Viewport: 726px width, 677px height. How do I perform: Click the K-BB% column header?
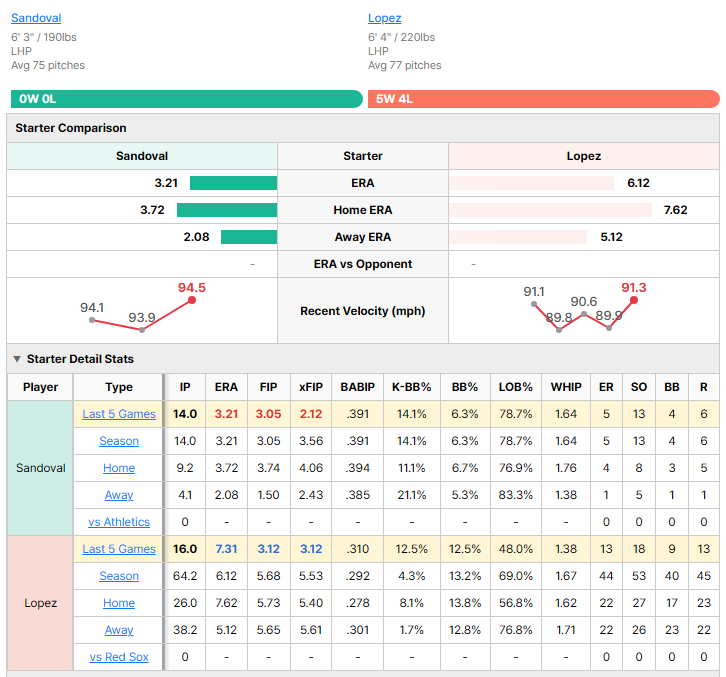[x=412, y=387]
